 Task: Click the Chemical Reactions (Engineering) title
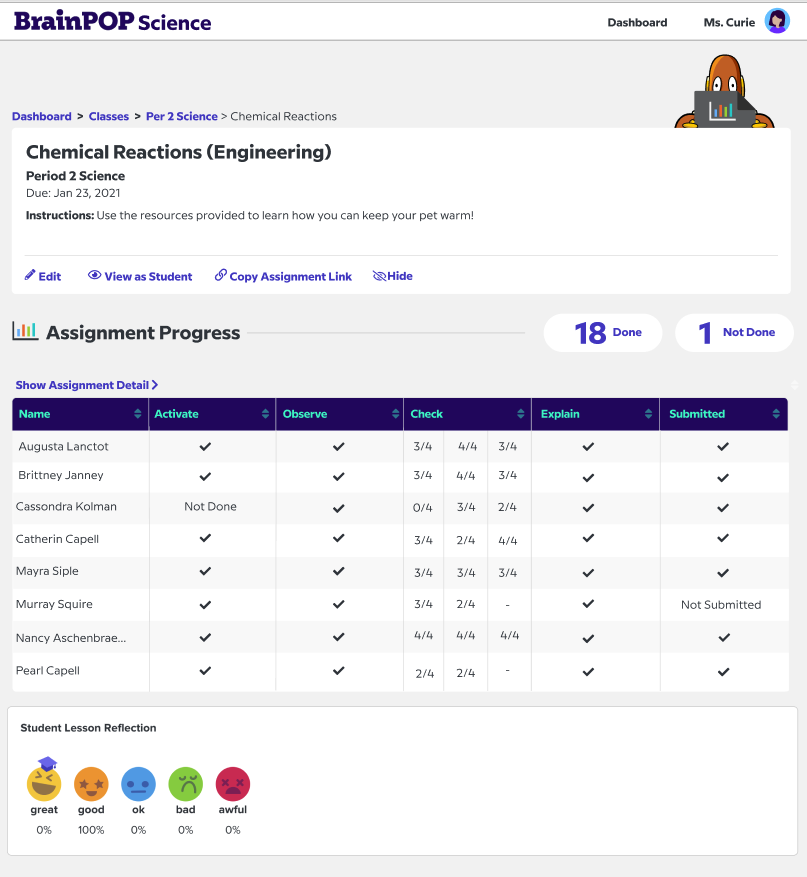click(x=179, y=152)
